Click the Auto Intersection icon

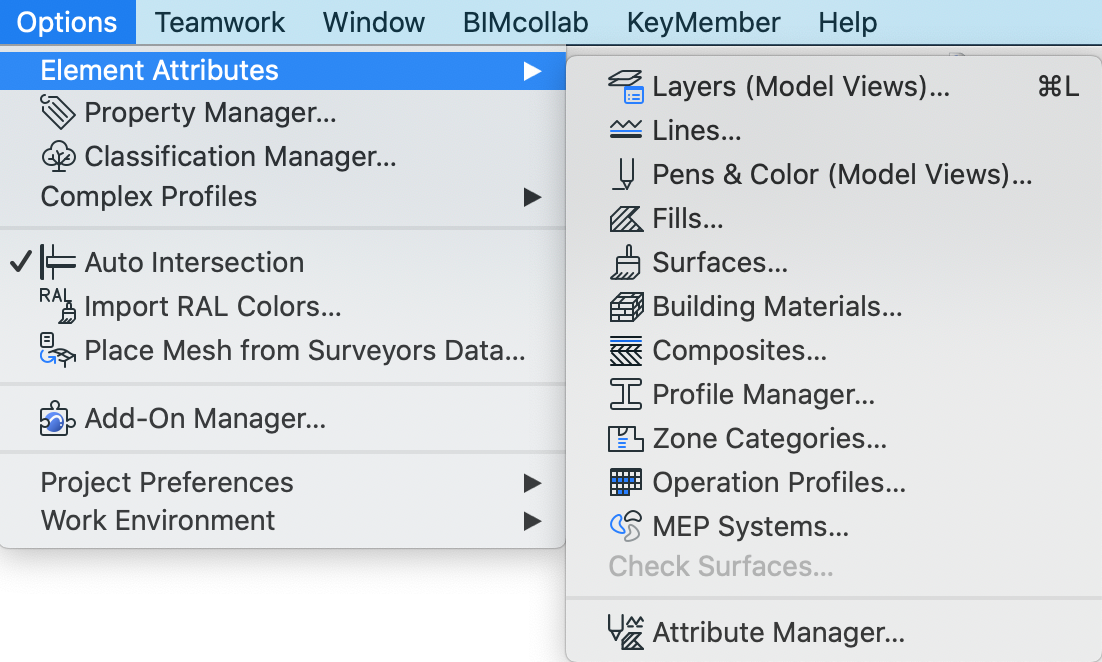click(58, 262)
